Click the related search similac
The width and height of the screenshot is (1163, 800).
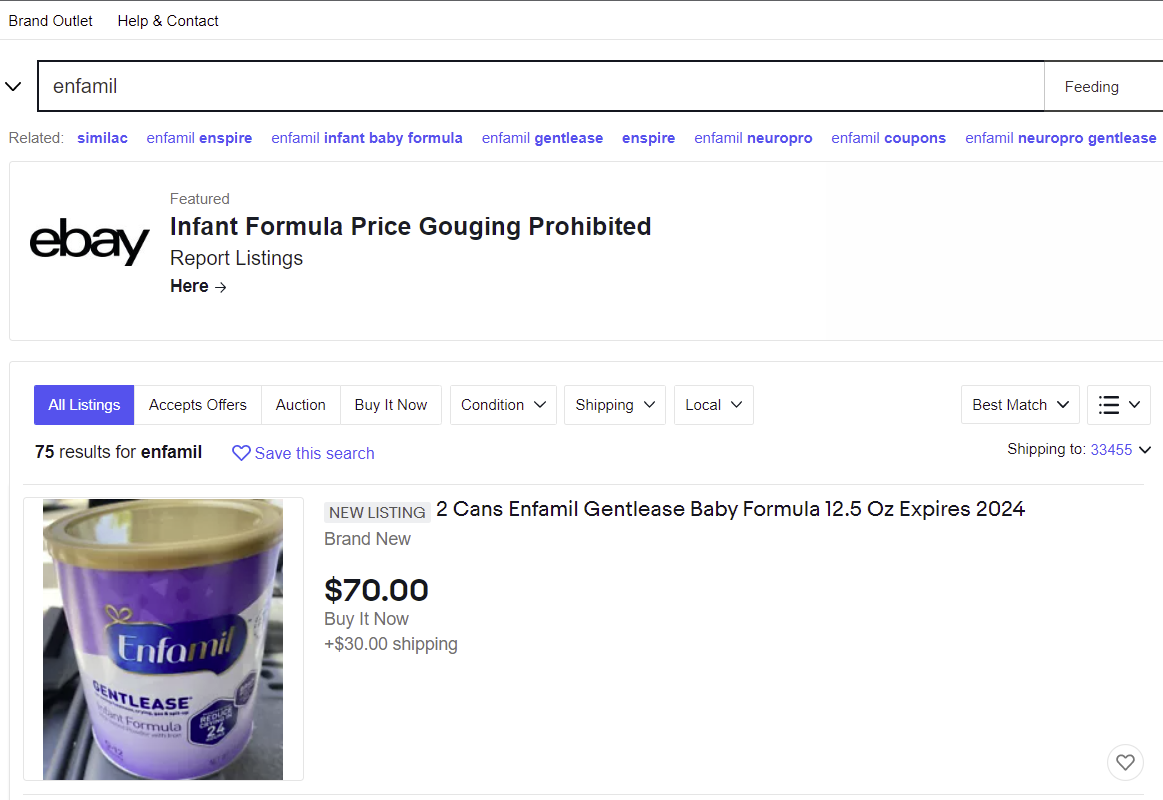coord(102,138)
